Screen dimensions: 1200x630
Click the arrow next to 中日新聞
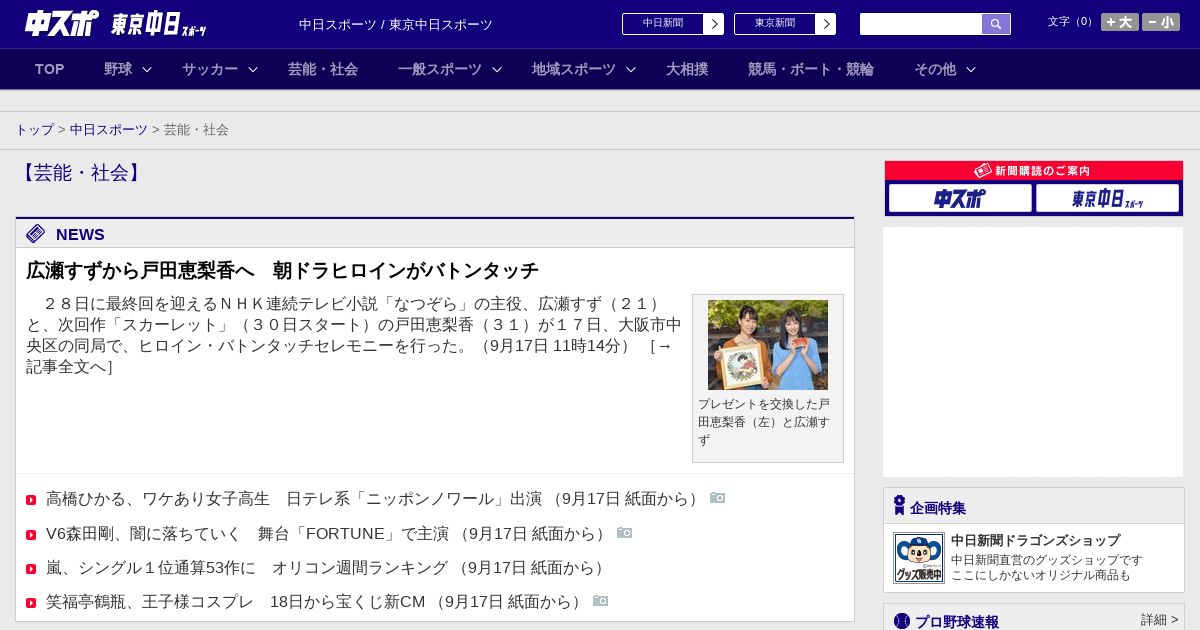tap(714, 24)
